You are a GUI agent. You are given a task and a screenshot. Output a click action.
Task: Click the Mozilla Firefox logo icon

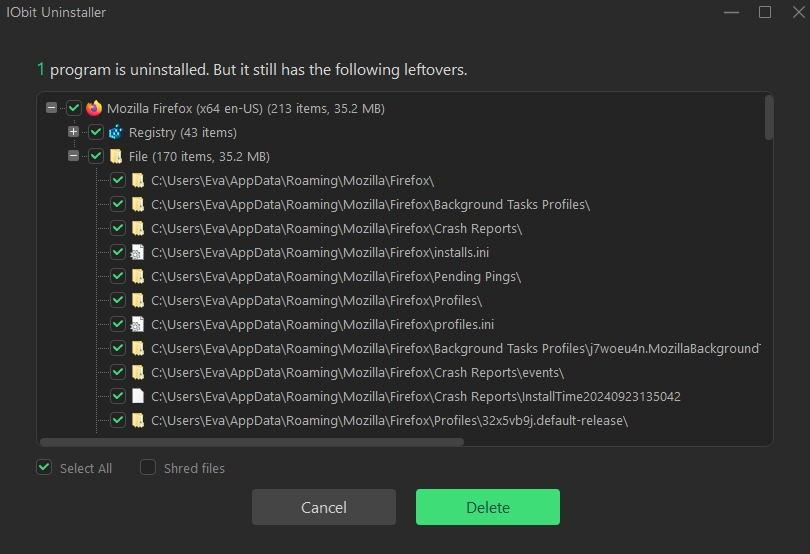(94, 108)
